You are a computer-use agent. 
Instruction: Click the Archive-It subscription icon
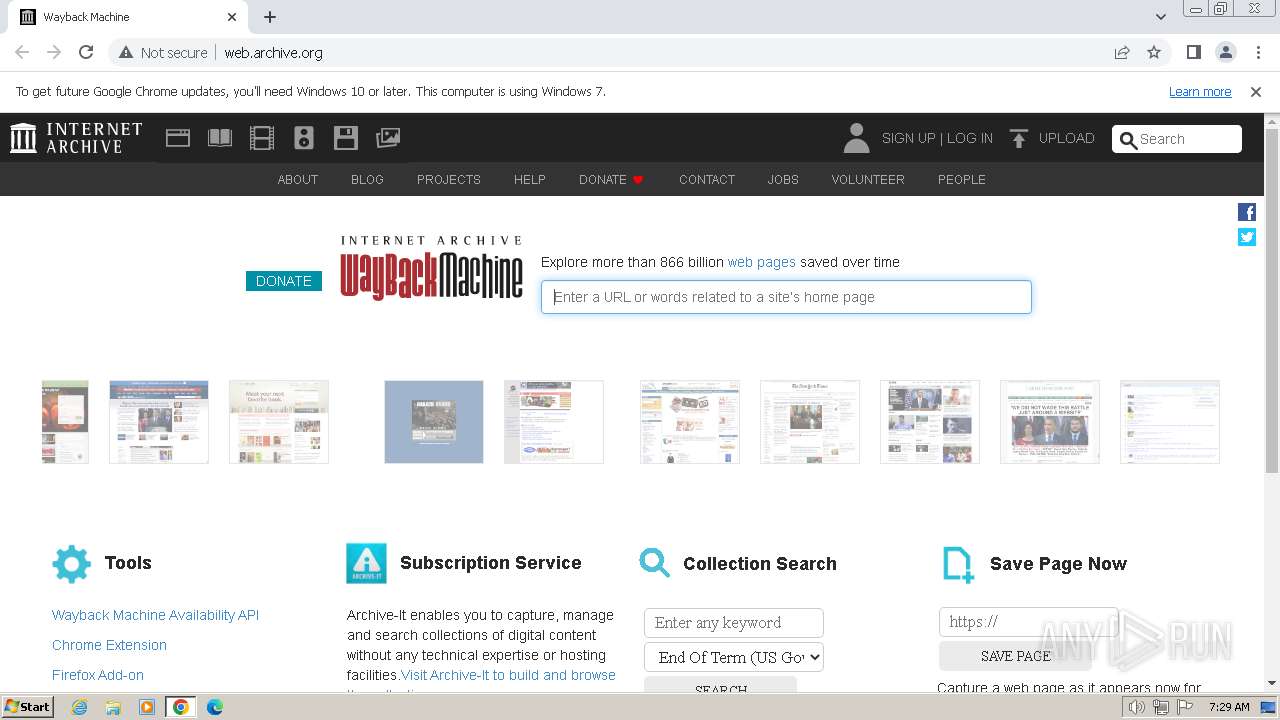tap(366, 564)
